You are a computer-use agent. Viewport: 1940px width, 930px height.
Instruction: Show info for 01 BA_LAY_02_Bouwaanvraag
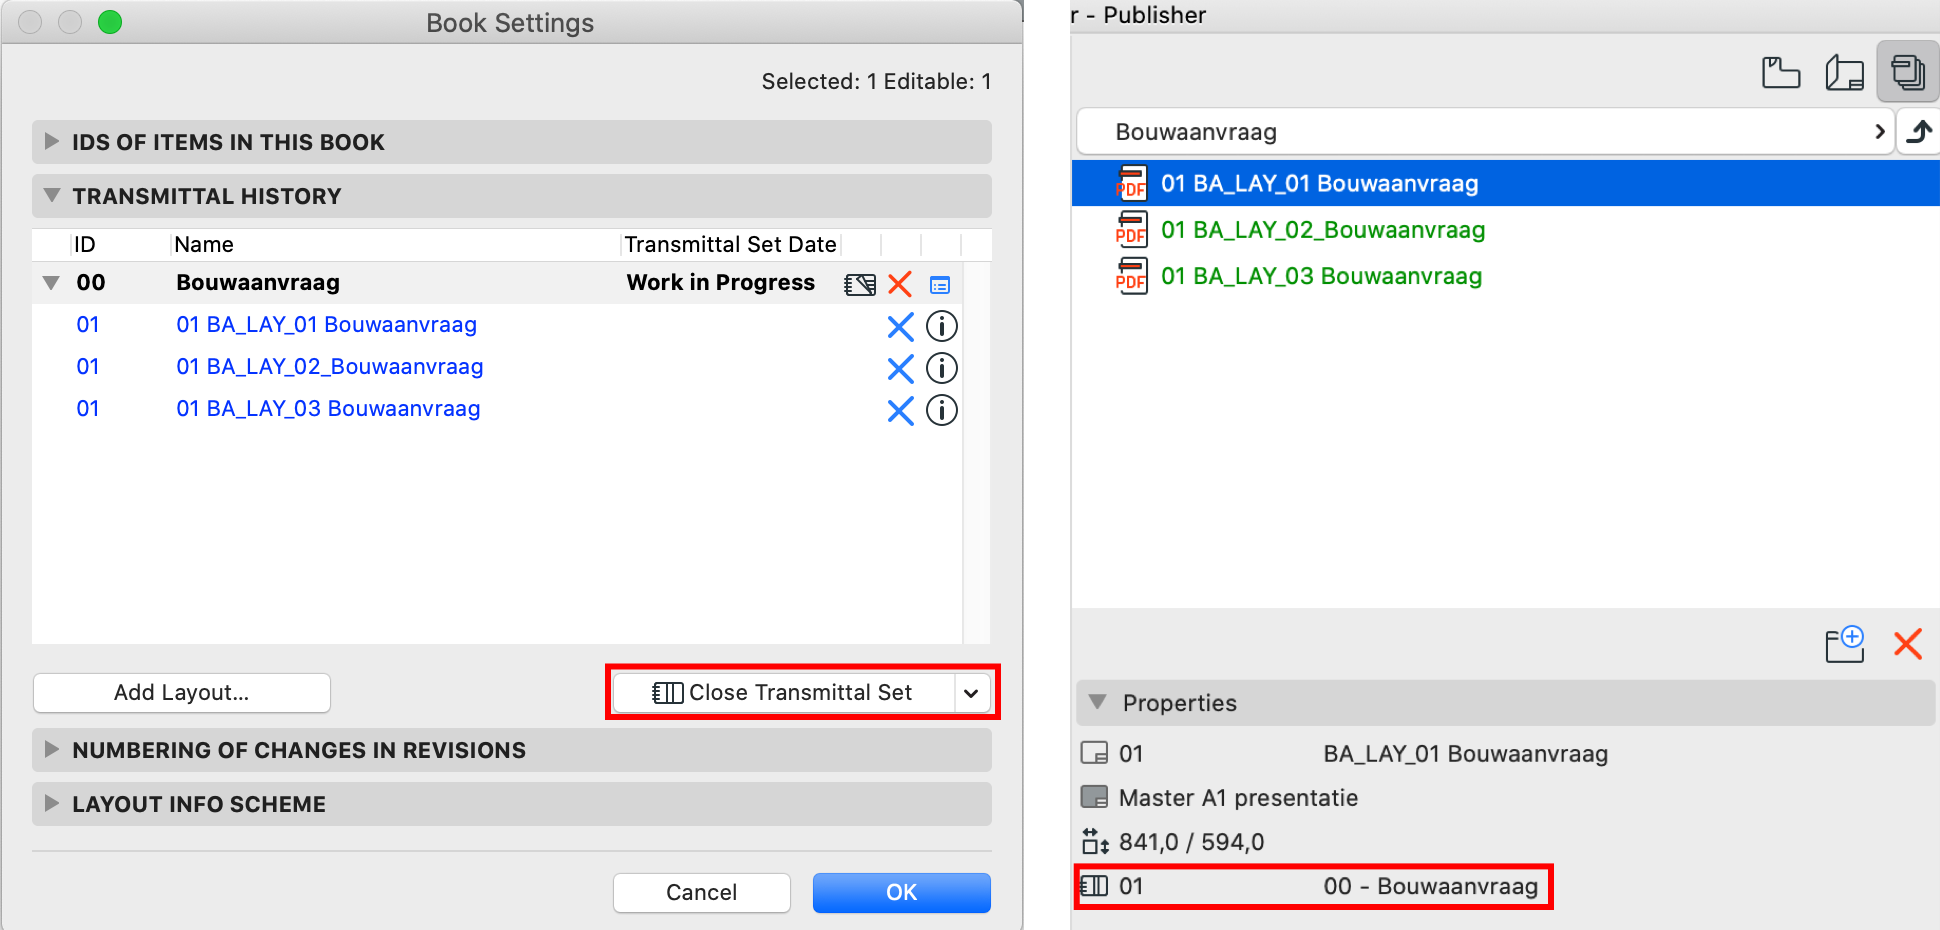coord(942,368)
